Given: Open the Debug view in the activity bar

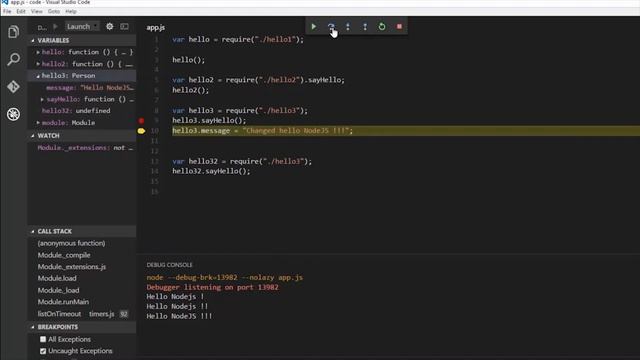Looking at the screenshot, I should click(x=13, y=114).
